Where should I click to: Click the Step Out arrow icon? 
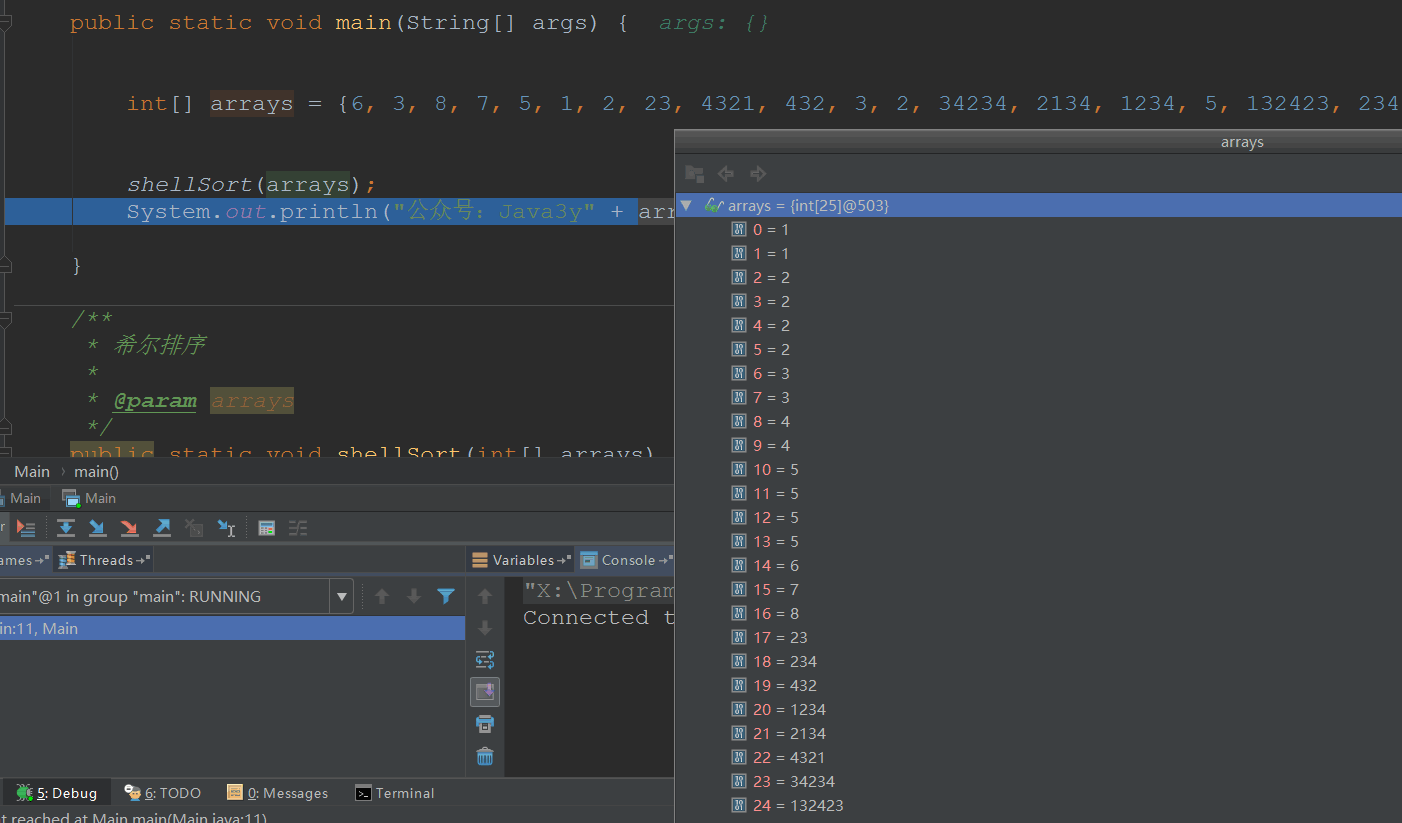tap(162, 528)
